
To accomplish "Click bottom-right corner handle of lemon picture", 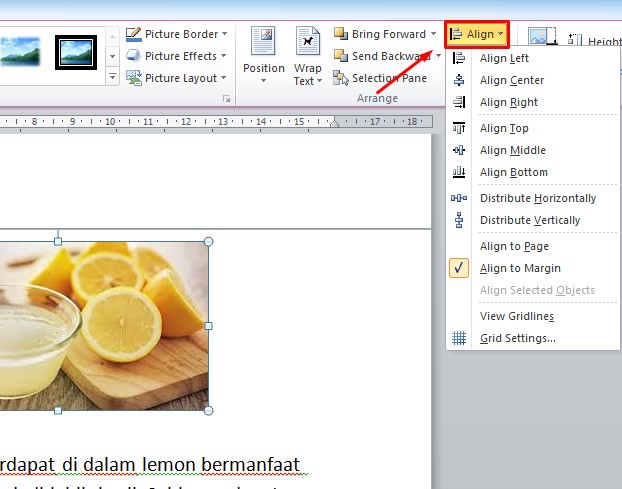I will click(x=209, y=410).
